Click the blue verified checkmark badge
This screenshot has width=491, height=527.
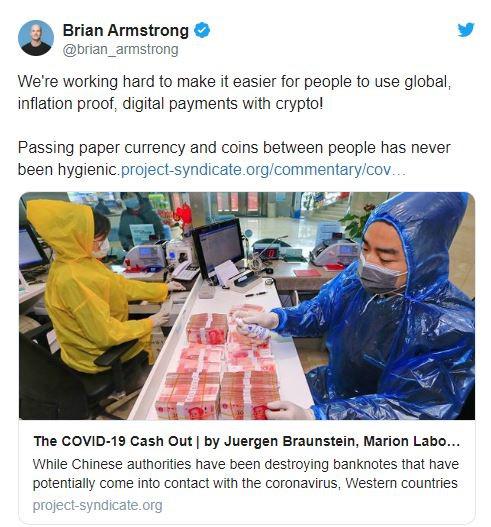coord(202,31)
